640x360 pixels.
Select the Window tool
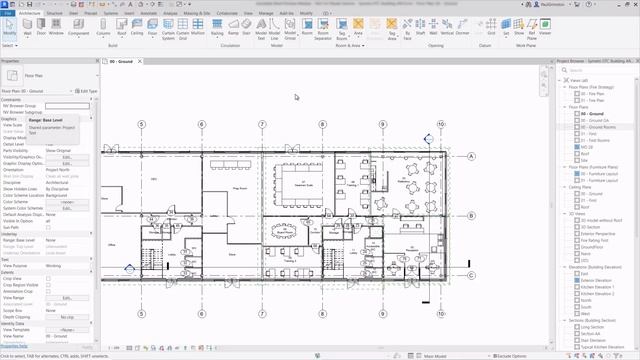(x=56, y=27)
